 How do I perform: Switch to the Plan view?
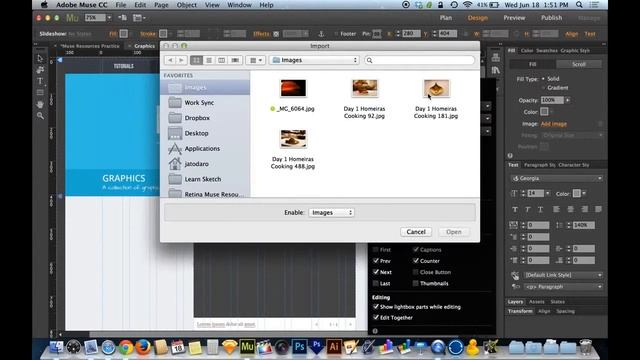pyautogui.click(x=446, y=18)
